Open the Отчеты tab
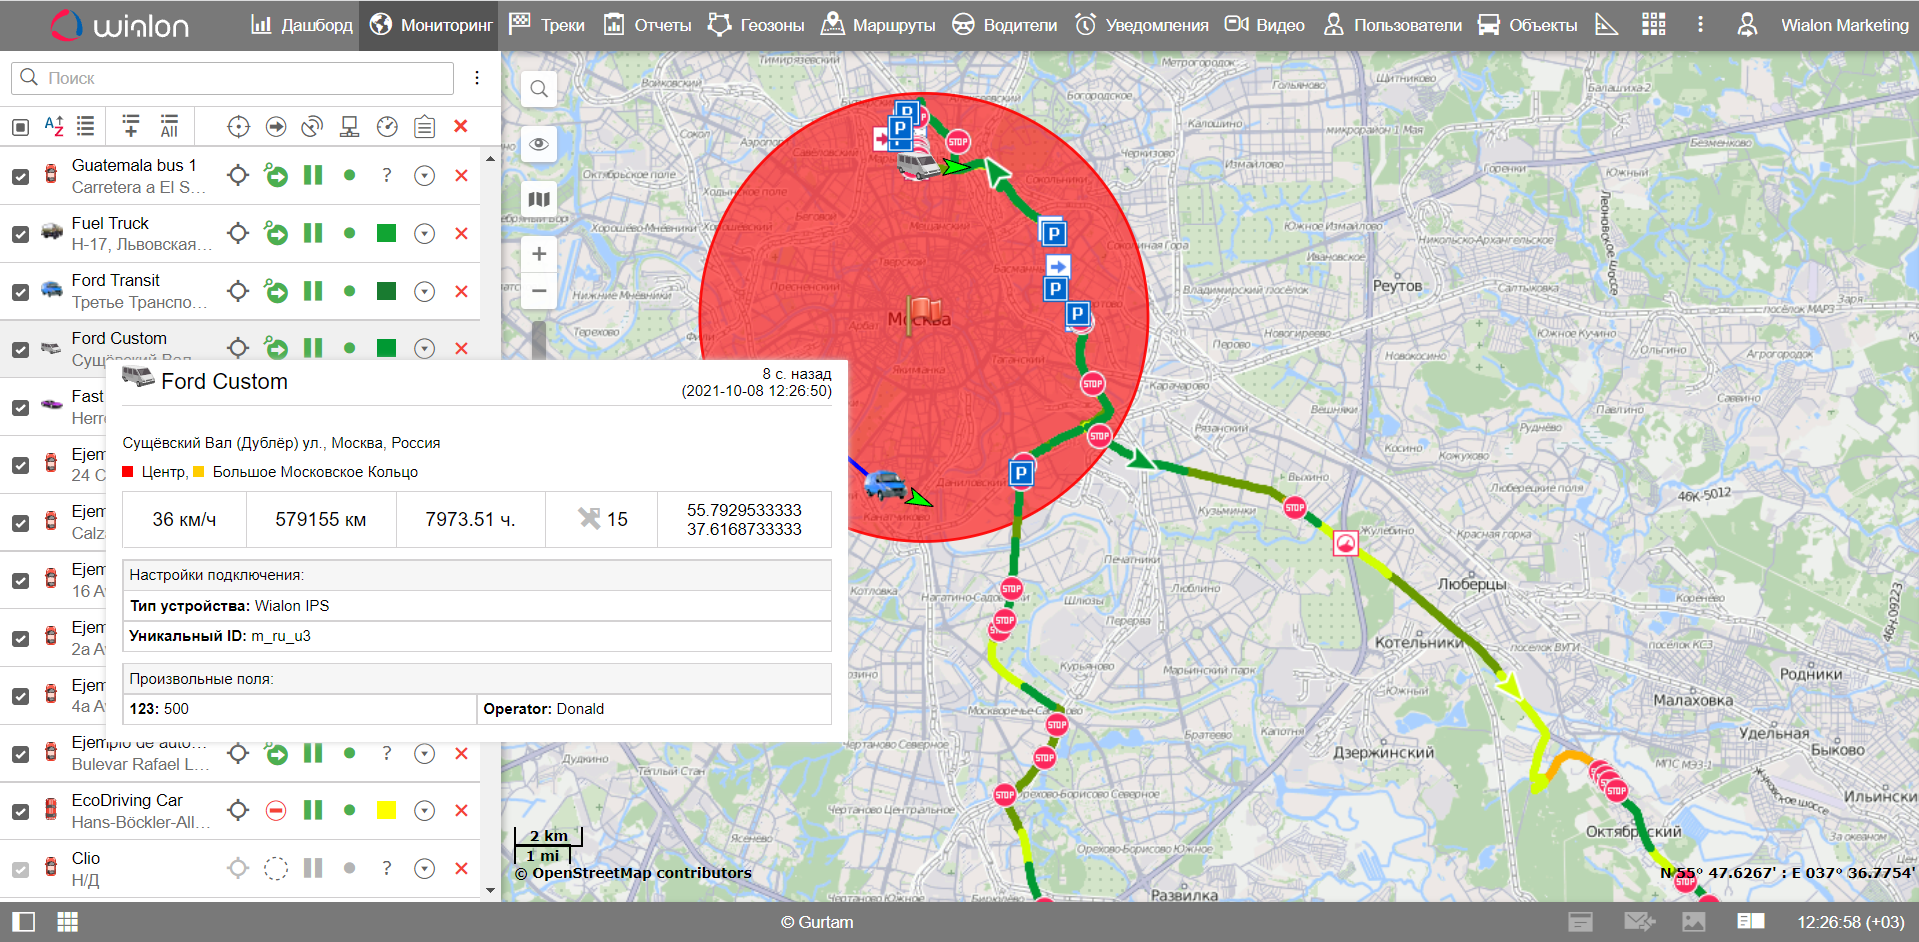This screenshot has width=1919, height=942. (x=647, y=25)
